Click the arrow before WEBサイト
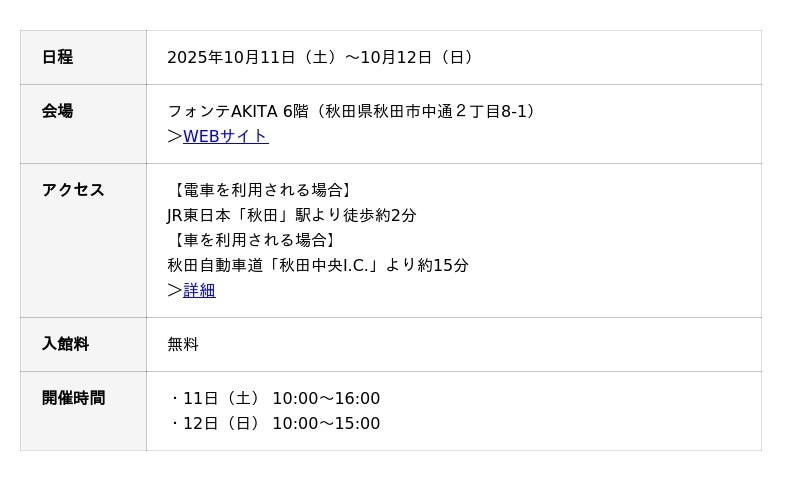The height and width of the screenshot is (481, 800). pyautogui.click(x=174, y=136)
